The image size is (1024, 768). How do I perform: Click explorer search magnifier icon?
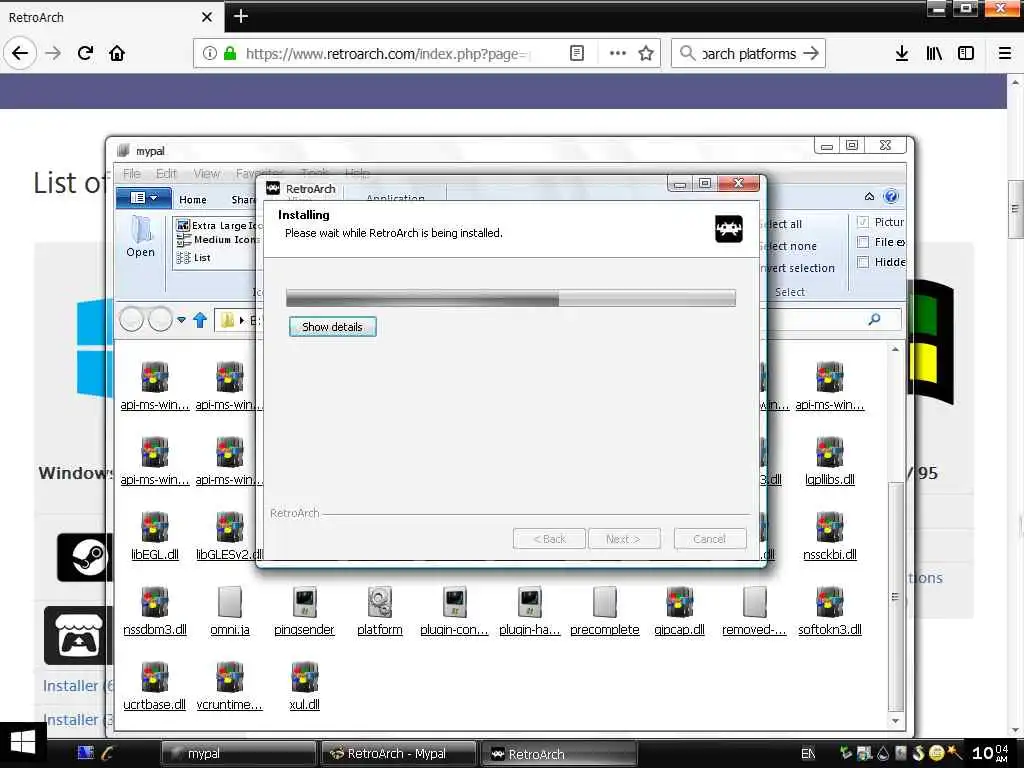(874, 319)
